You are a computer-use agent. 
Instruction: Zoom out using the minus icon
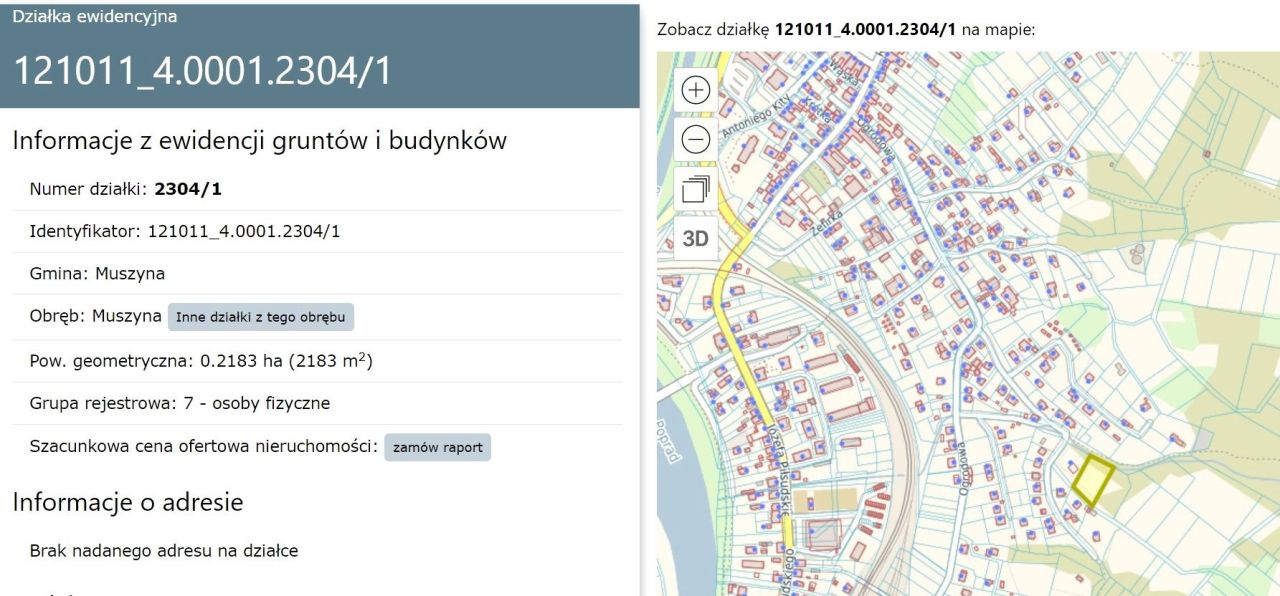point(695,138)
